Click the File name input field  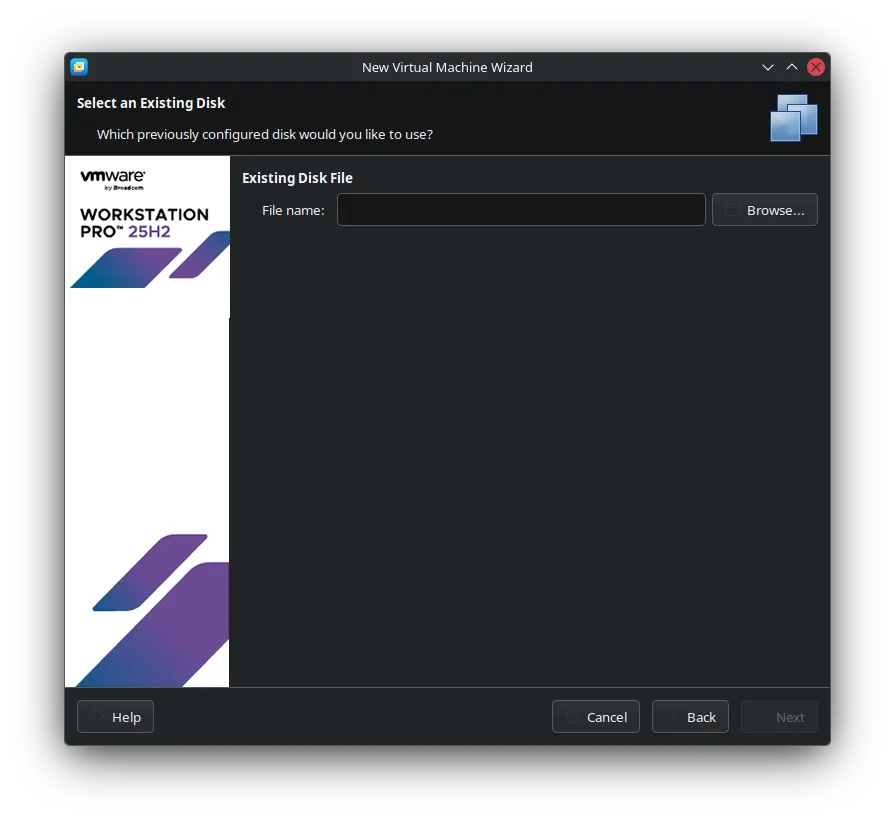[x=521, y=210]
